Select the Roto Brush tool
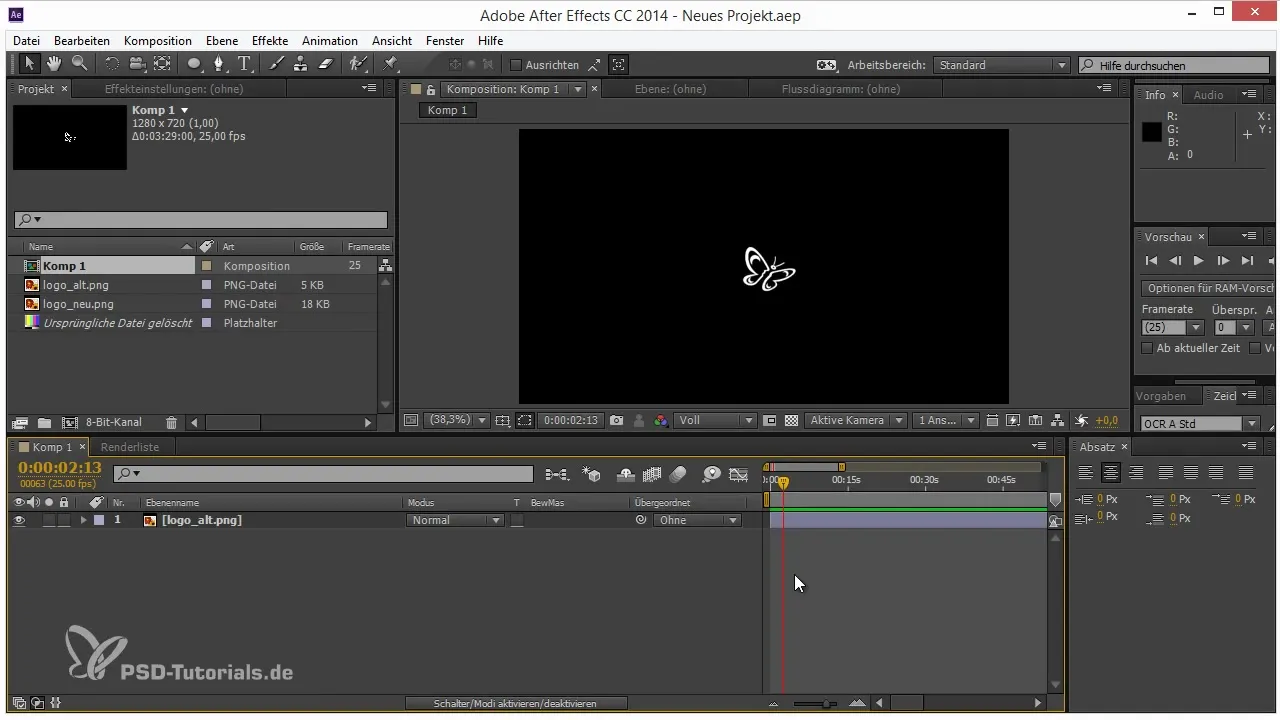1280x720 pixels. [x=357, y=64]
